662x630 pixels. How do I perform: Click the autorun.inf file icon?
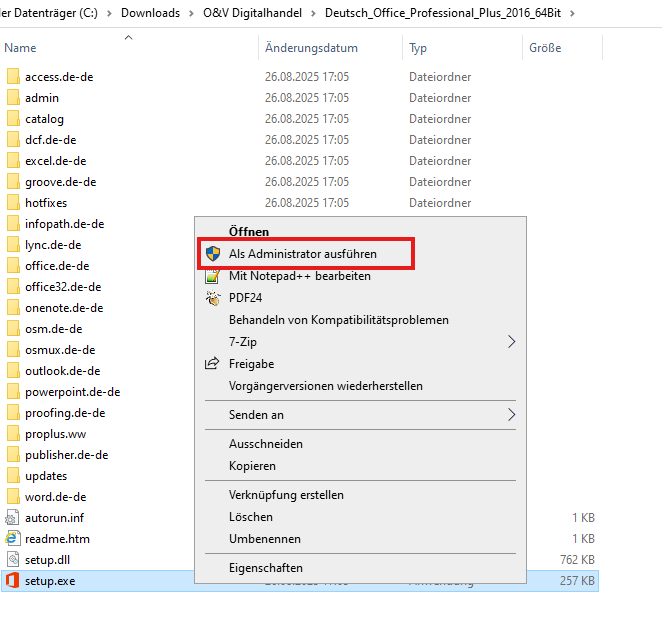pos(13,517)
